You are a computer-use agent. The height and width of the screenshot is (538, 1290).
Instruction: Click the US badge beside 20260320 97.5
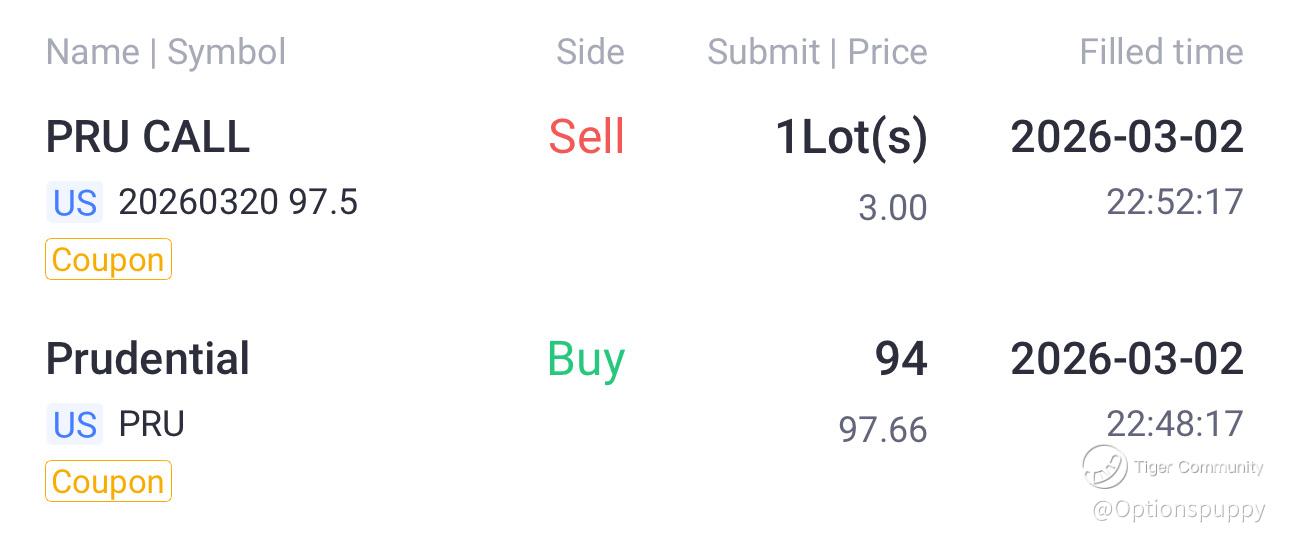[75, 203]
